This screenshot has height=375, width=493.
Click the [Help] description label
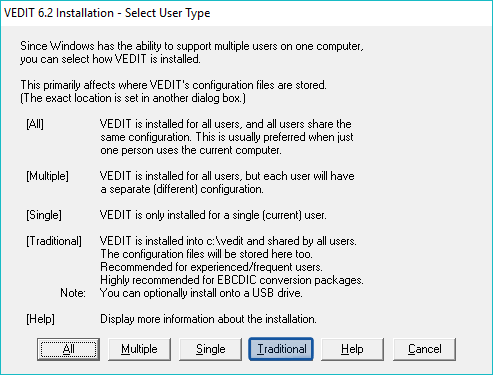point(40,319)
